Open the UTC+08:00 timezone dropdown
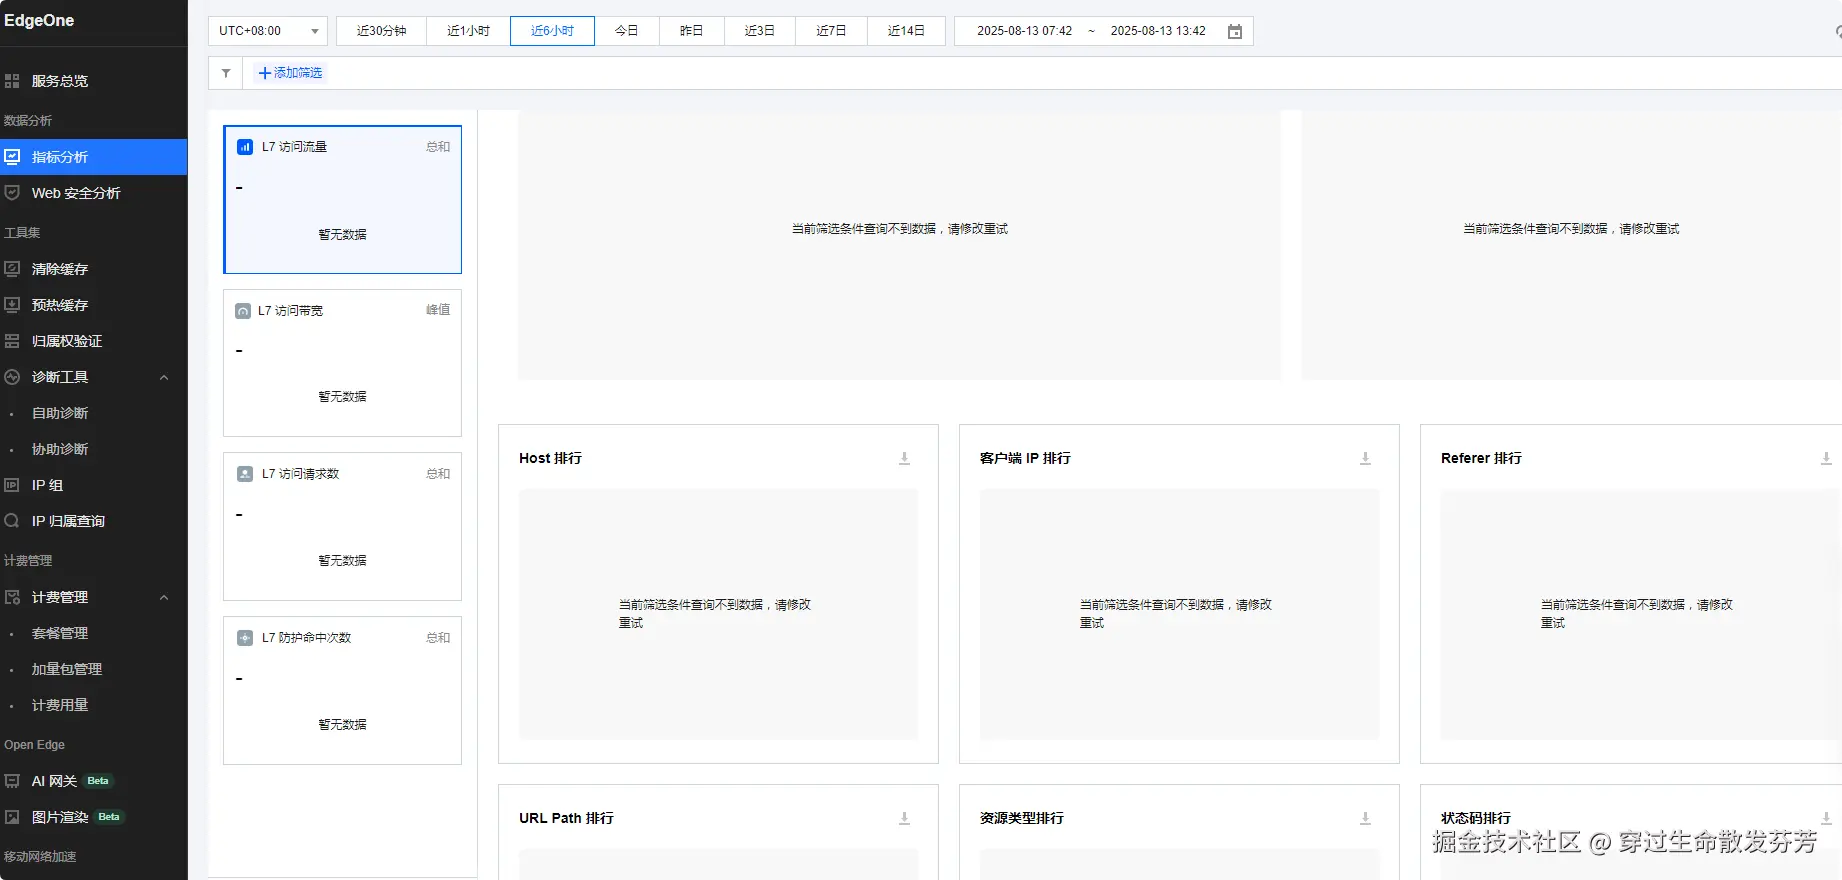 point(268,31)
